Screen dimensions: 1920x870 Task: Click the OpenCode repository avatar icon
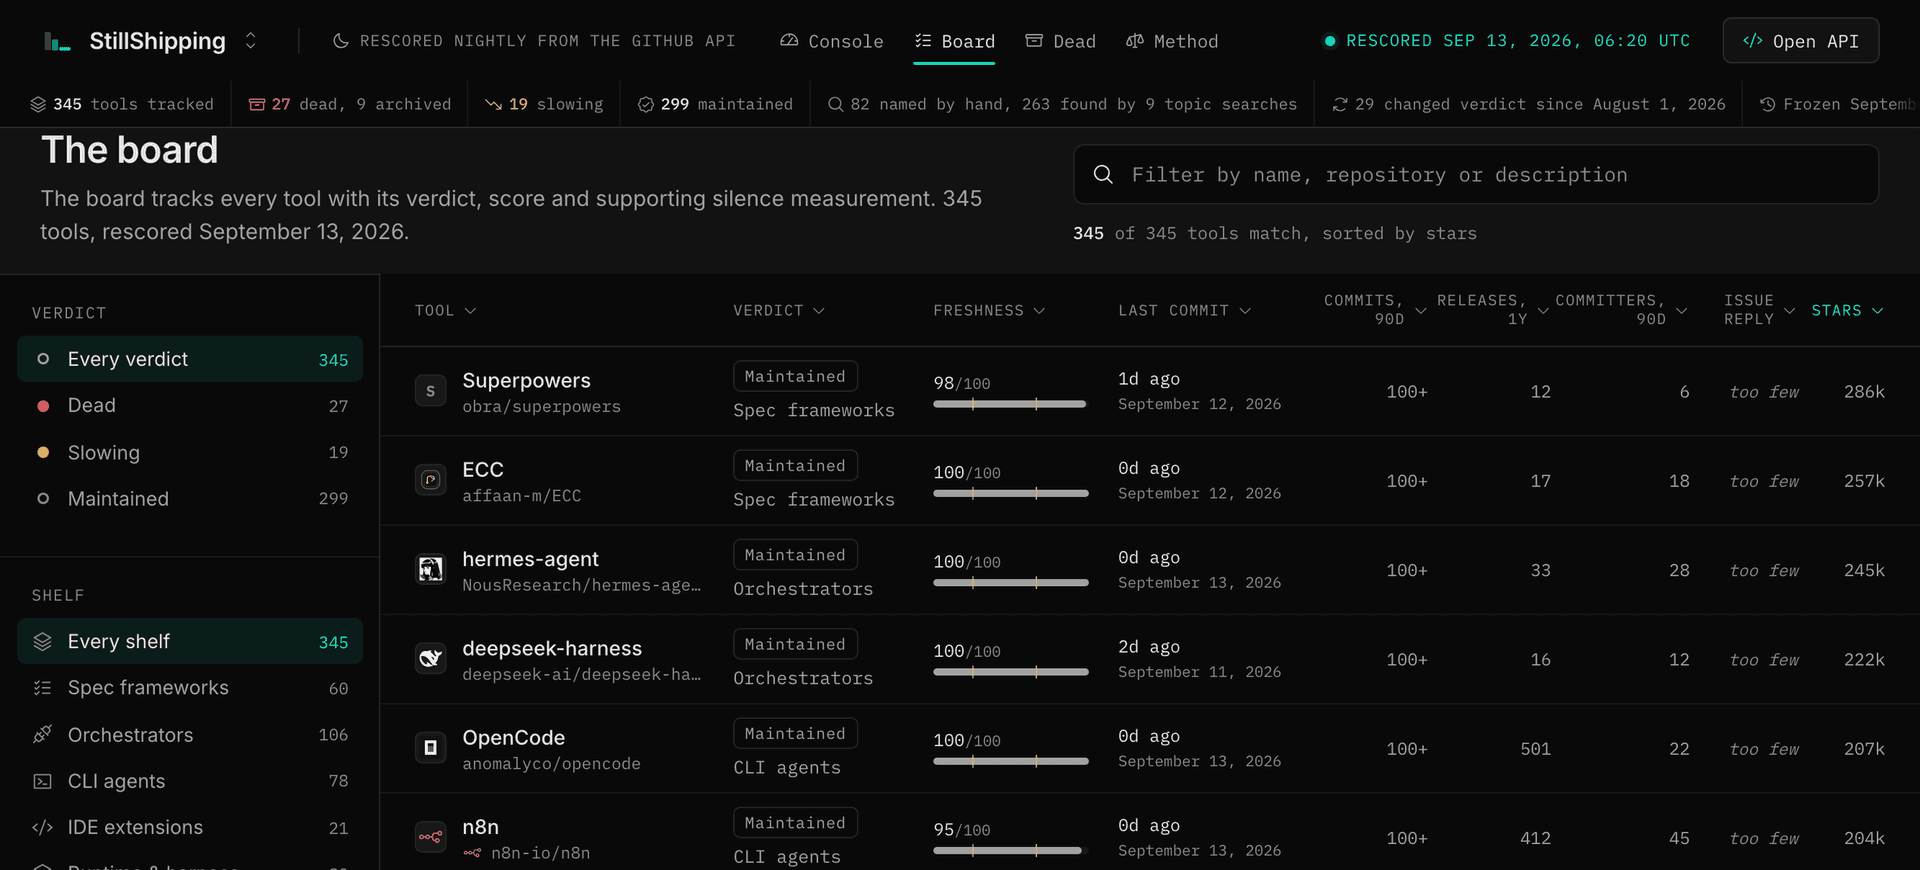pos(431,748)
